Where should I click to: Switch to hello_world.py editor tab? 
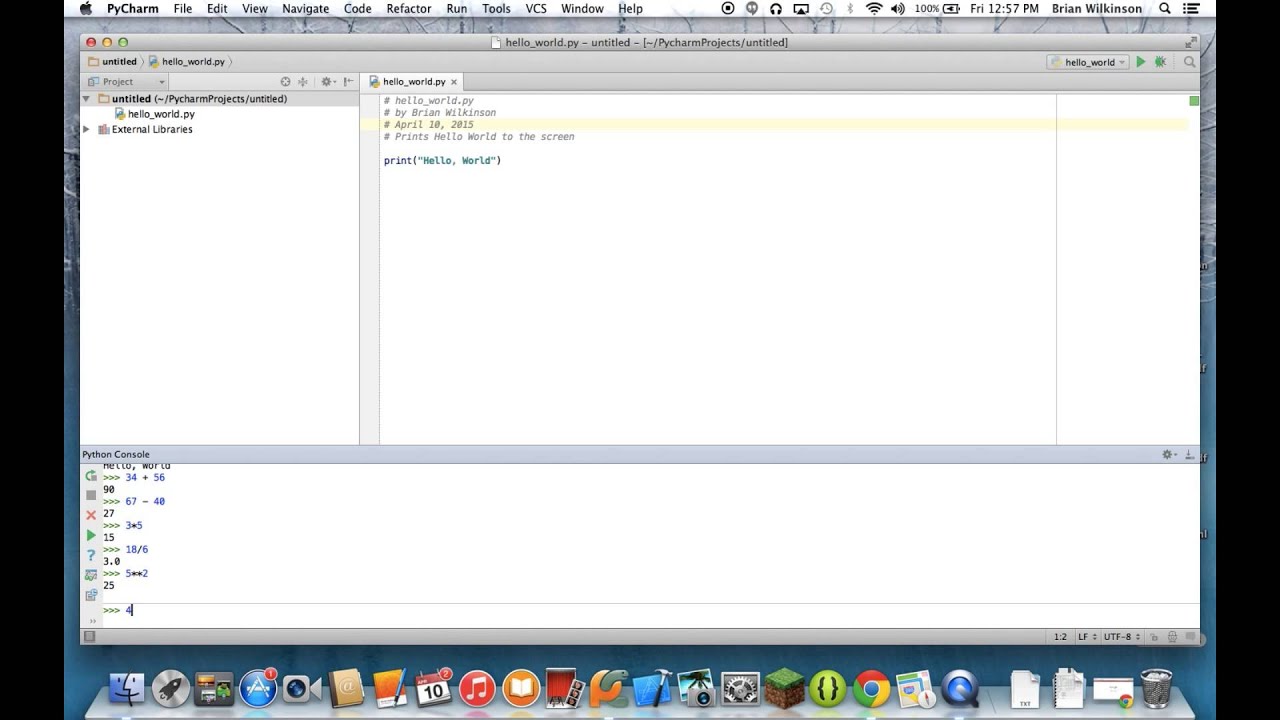click(413, 82)
